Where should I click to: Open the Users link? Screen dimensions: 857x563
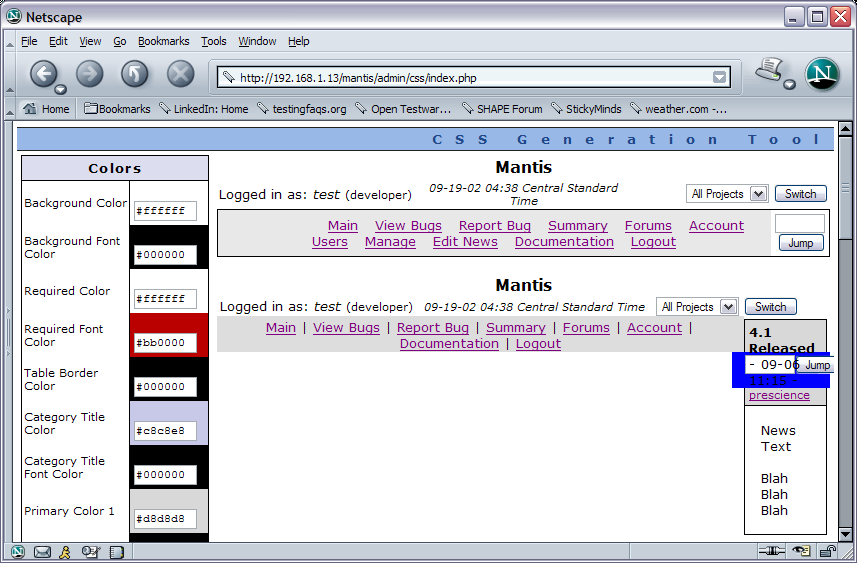click(330, 242)
